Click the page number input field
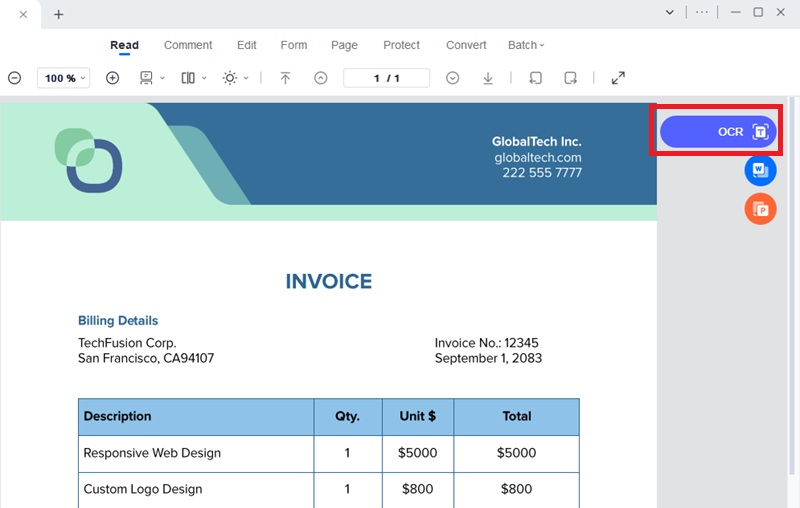Screen dimensions: 800x508 [386, 78]
